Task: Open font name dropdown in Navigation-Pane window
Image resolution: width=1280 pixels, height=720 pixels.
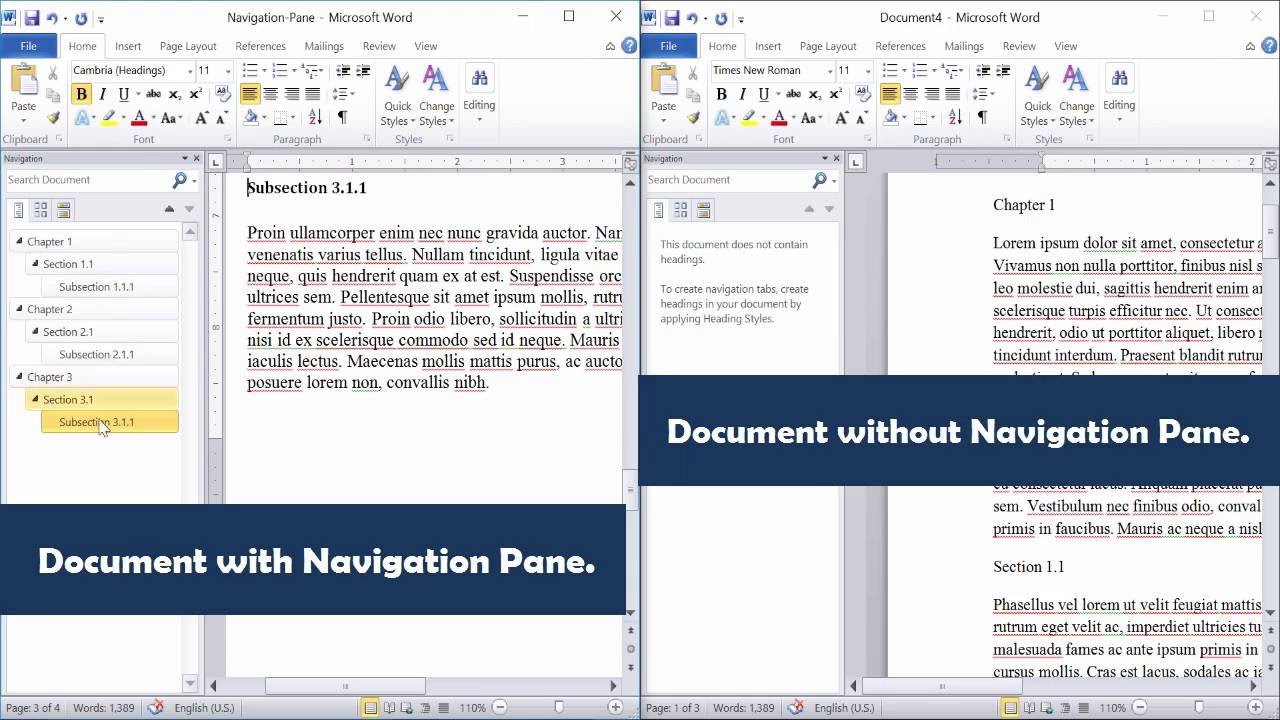Action: pos(190,70)
